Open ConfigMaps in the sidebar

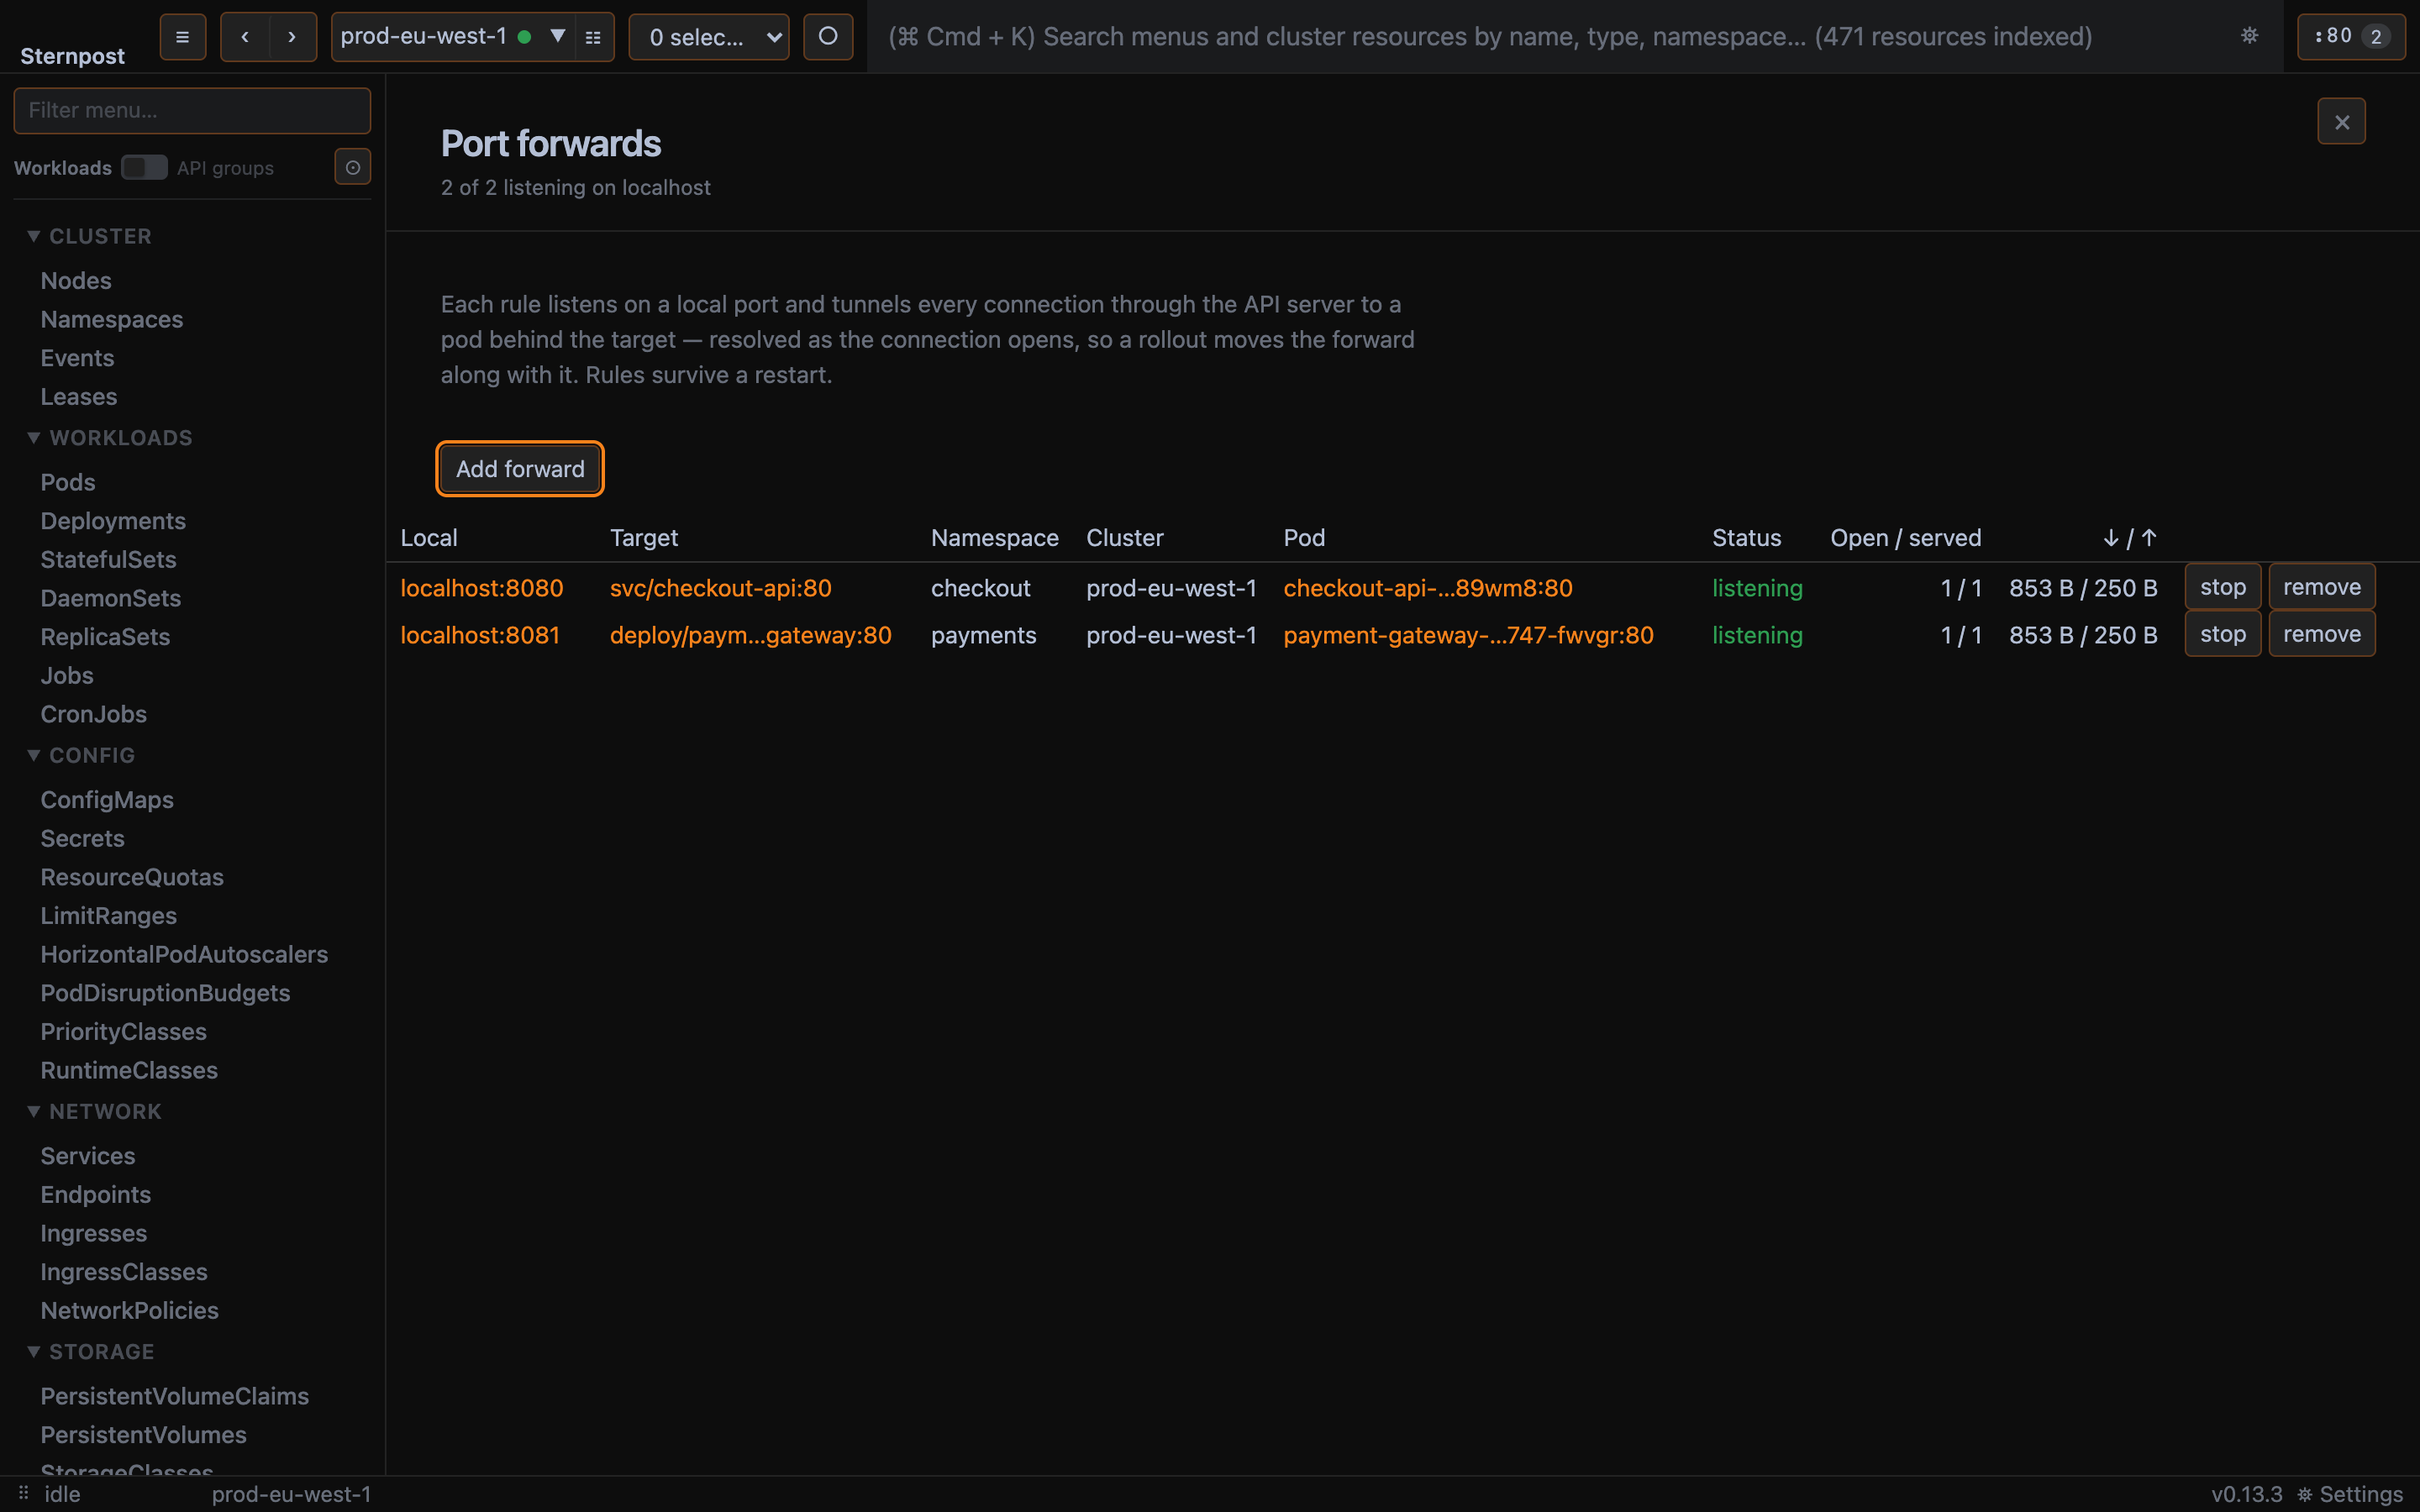(107, 800)
